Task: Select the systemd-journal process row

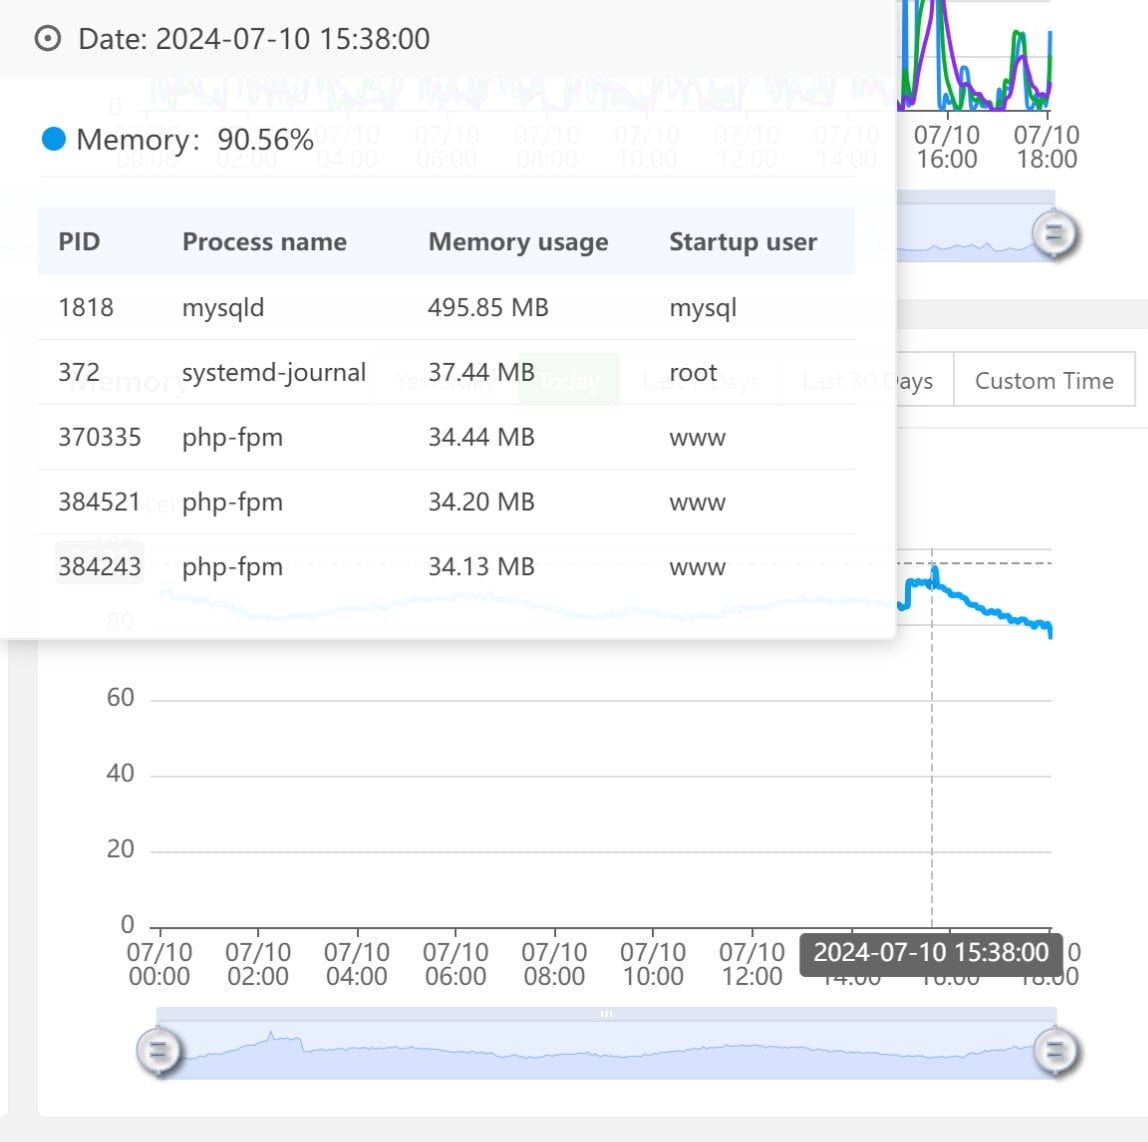Action: tap(447, 372)
